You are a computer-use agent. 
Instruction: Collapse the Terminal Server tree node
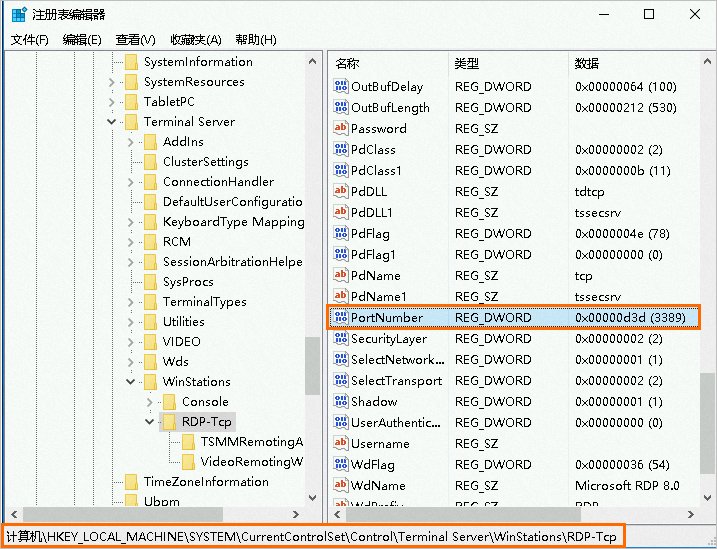pos(112,122)
